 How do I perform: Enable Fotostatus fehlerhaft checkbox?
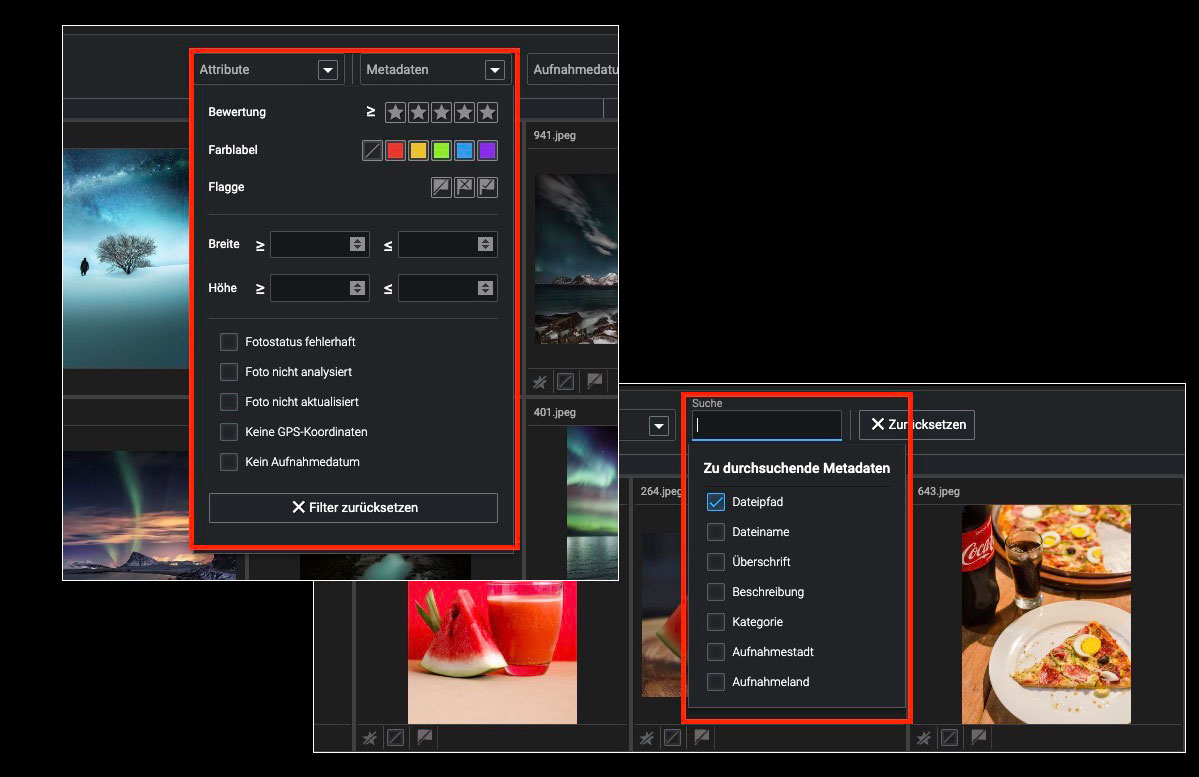(x=229, y=342)
